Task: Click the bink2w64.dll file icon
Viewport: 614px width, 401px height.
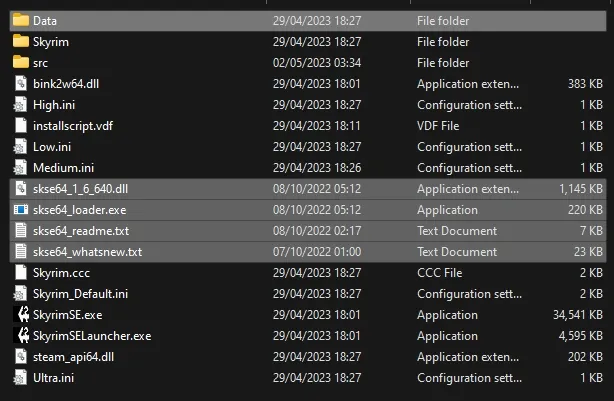Action: [20, 83]
